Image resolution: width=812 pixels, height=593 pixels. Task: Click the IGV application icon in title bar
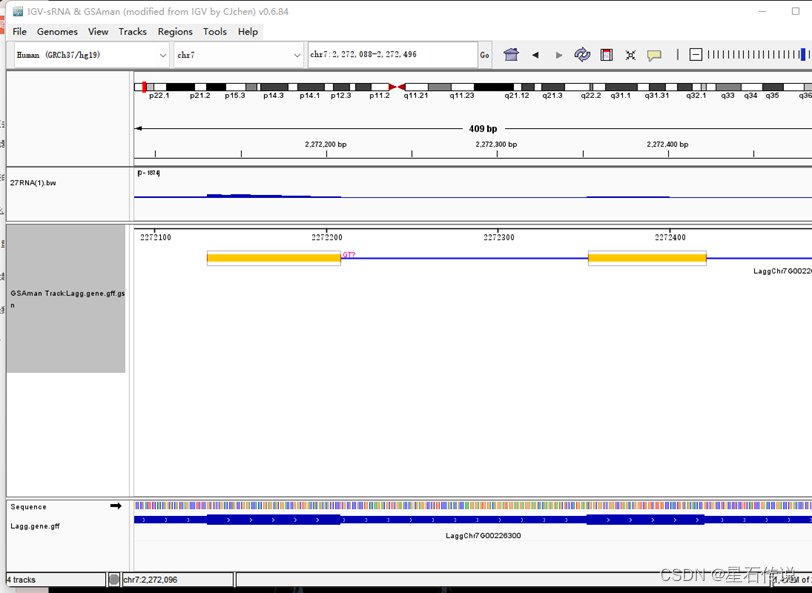tap(18, 11)
